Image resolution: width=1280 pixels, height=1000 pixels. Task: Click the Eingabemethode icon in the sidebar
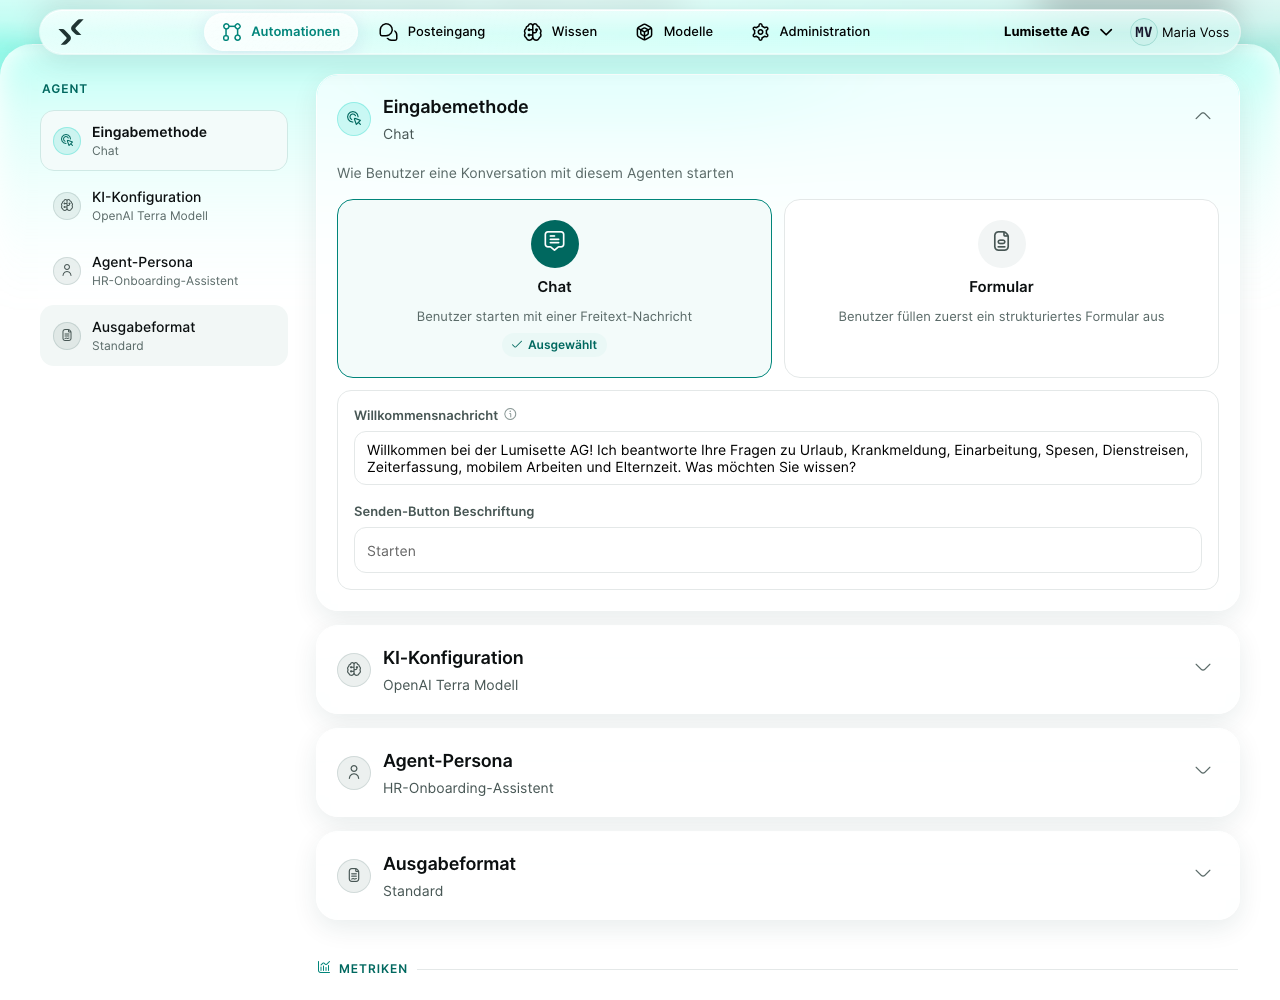coord(67,141)
